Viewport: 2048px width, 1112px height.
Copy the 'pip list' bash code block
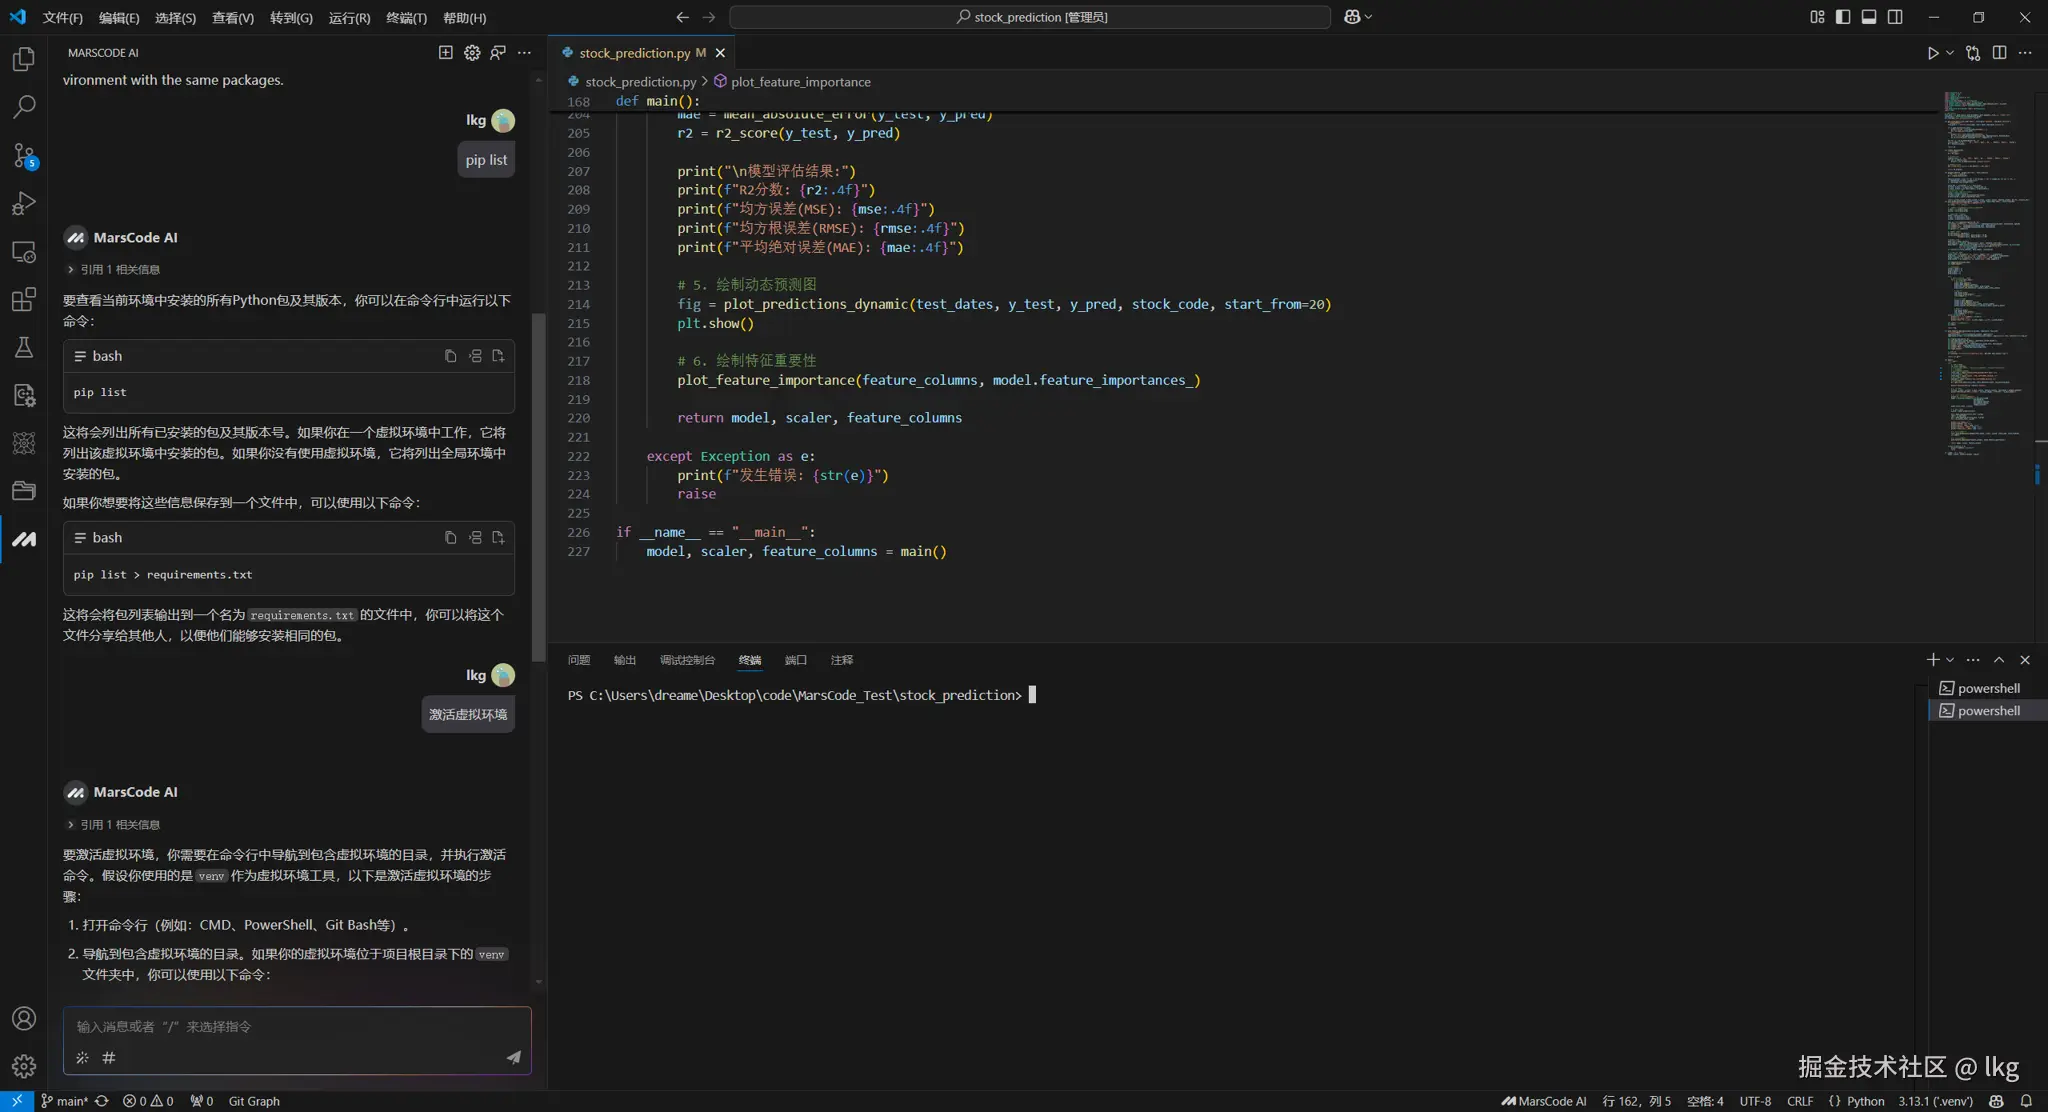pyautogui.click(x=450, y=356)
